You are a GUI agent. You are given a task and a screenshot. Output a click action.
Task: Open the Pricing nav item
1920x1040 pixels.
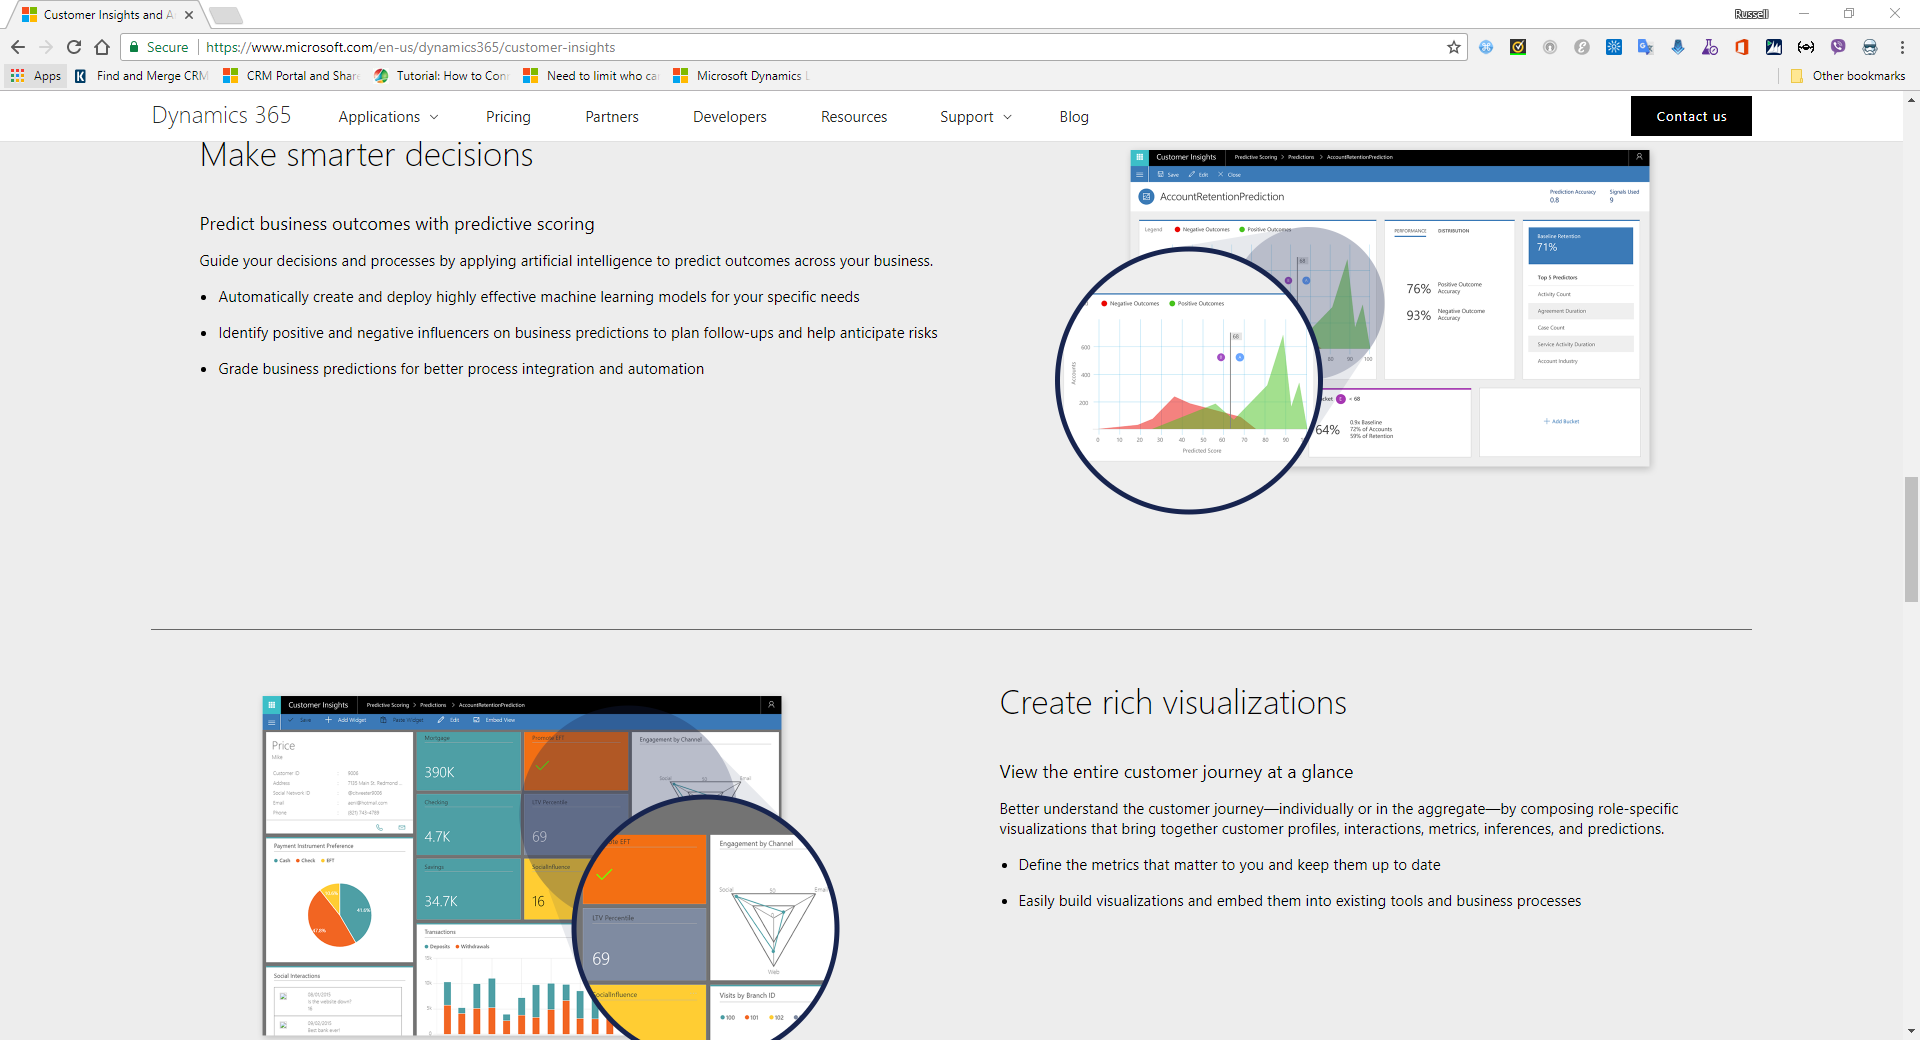pos(508,117)
